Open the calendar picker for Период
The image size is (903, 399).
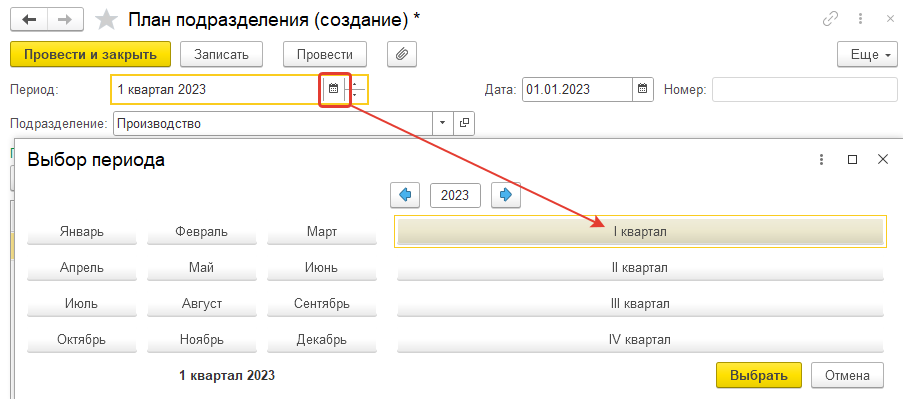(x=333, y=89)
